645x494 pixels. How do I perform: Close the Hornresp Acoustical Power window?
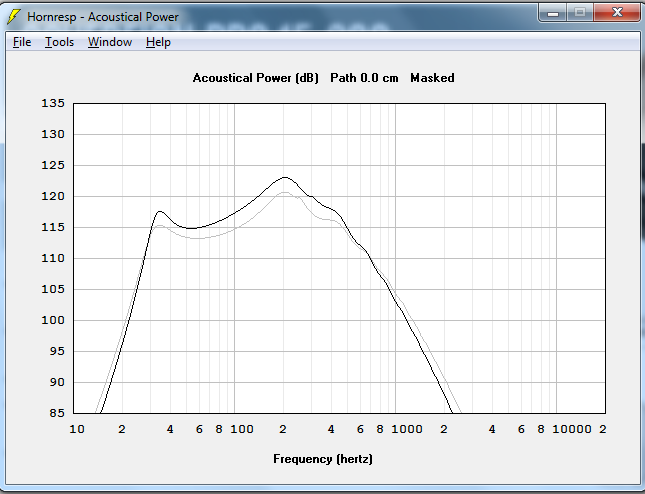coord(617,13)
